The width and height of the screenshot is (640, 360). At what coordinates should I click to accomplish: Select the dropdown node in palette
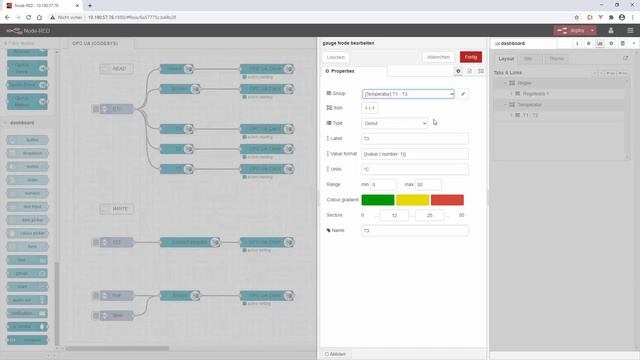point(27,153)
